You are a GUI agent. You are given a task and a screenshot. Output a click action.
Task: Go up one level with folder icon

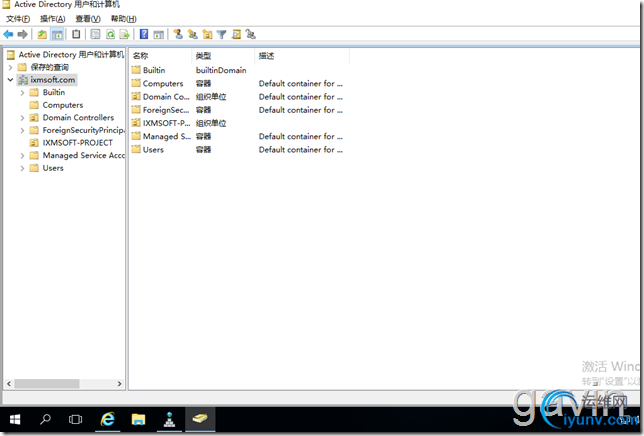coord(42,34)
